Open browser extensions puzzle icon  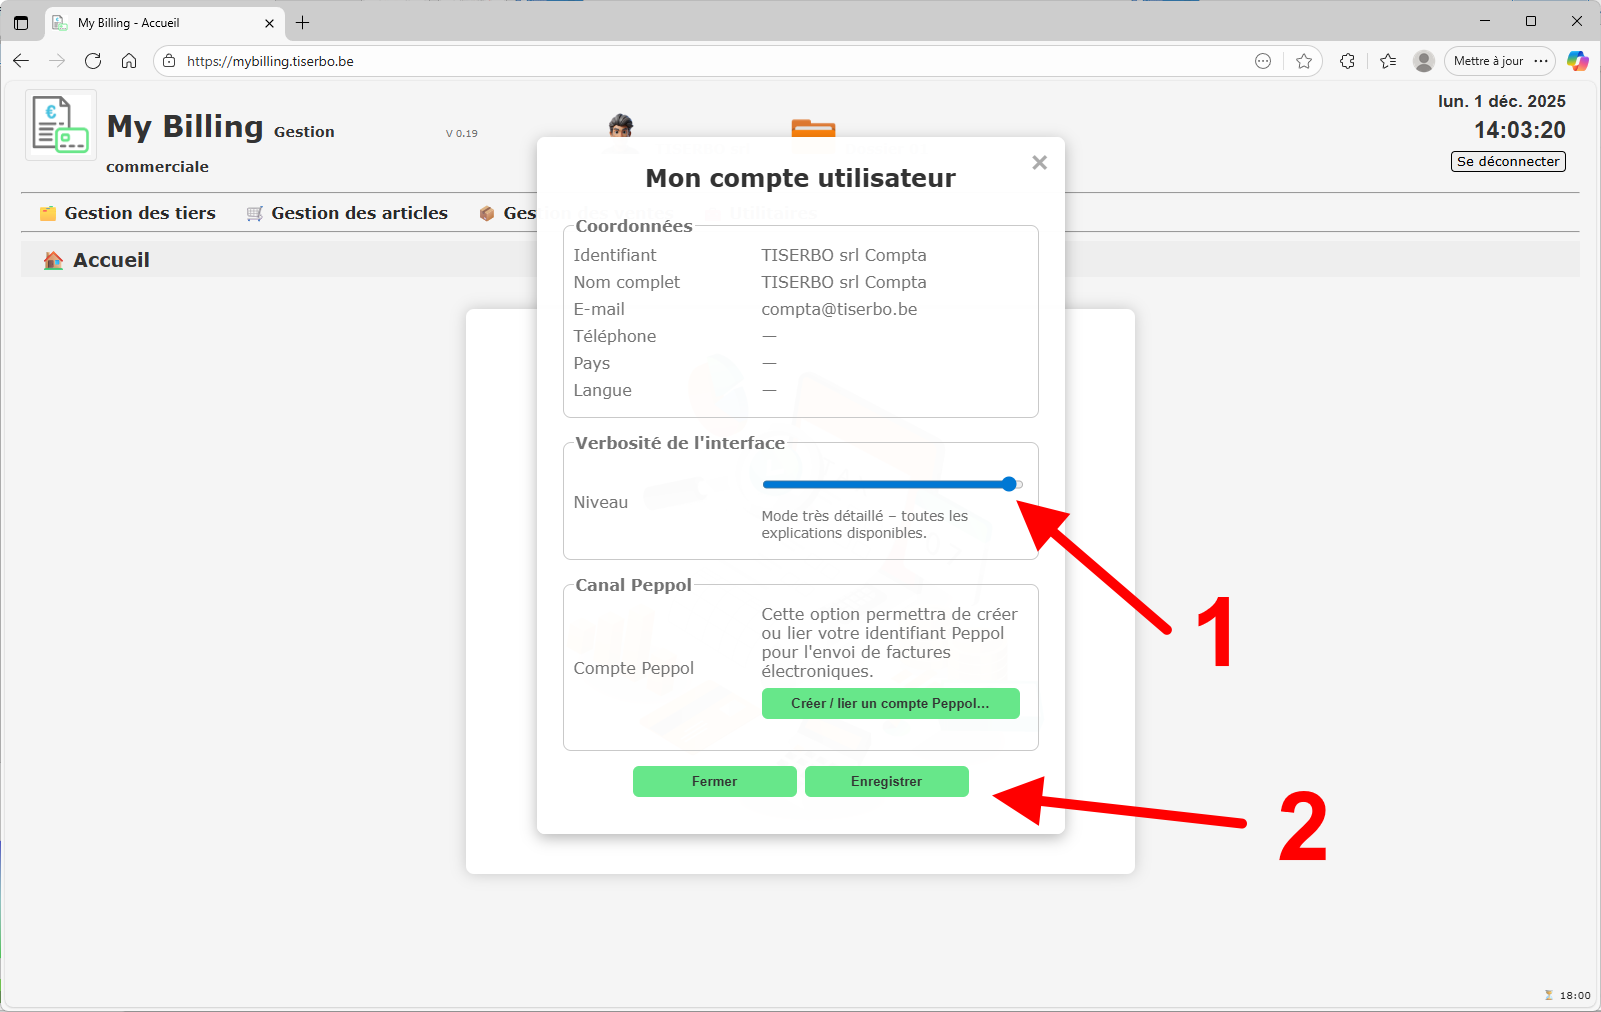[1347, 61]
